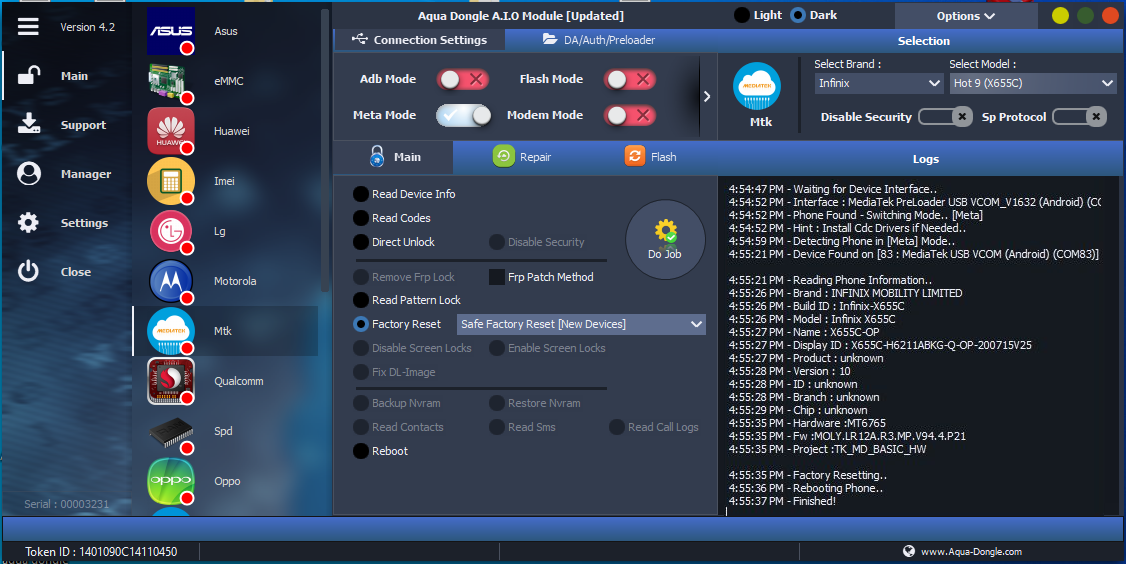Turn off the Meta Mode switch
This screenshot has height=564, width=1126.
point(464,115)
